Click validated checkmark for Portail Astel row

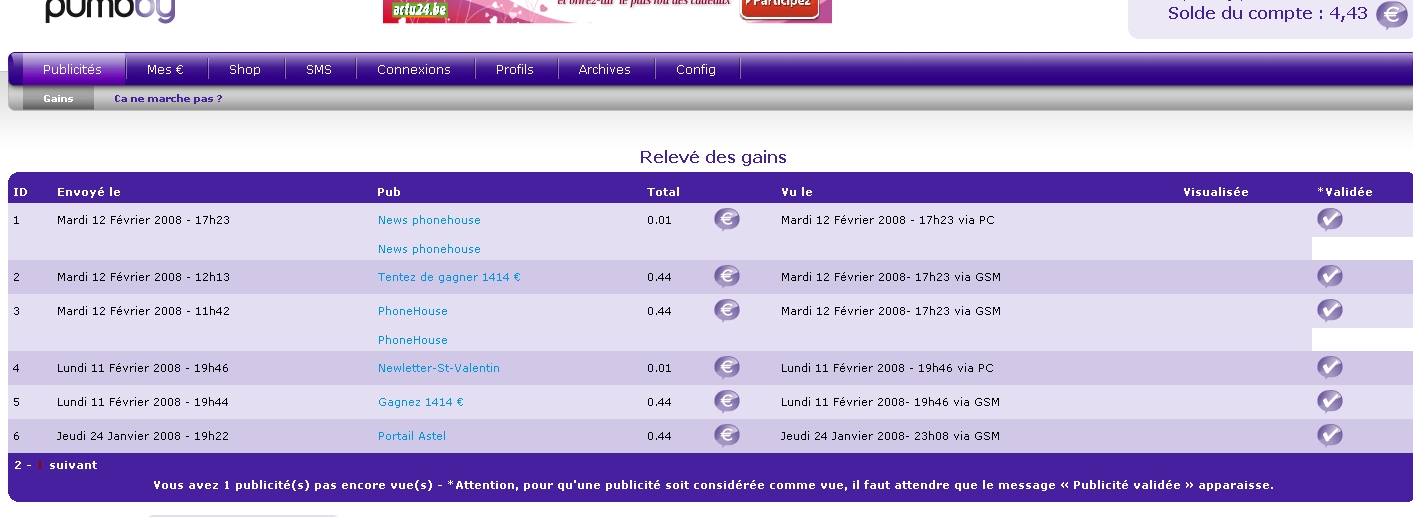tap(1329, 436)
